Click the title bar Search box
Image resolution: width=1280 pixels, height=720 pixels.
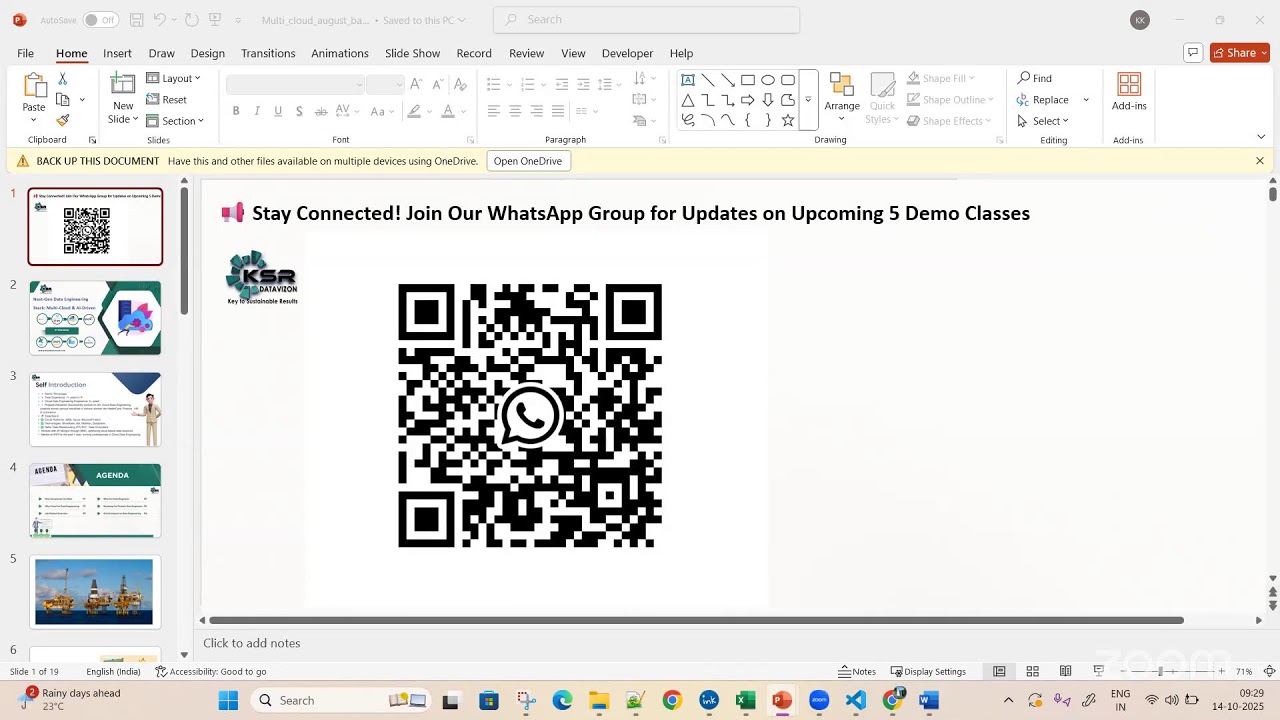pyautogui.click(x=647, y=20)
